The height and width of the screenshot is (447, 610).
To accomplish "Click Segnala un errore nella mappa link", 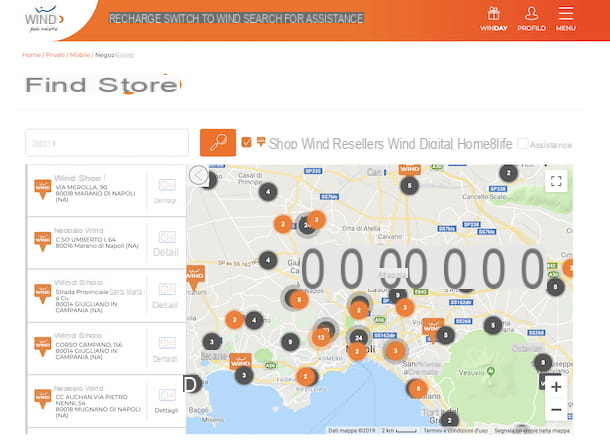I will (x=531, y=431).
